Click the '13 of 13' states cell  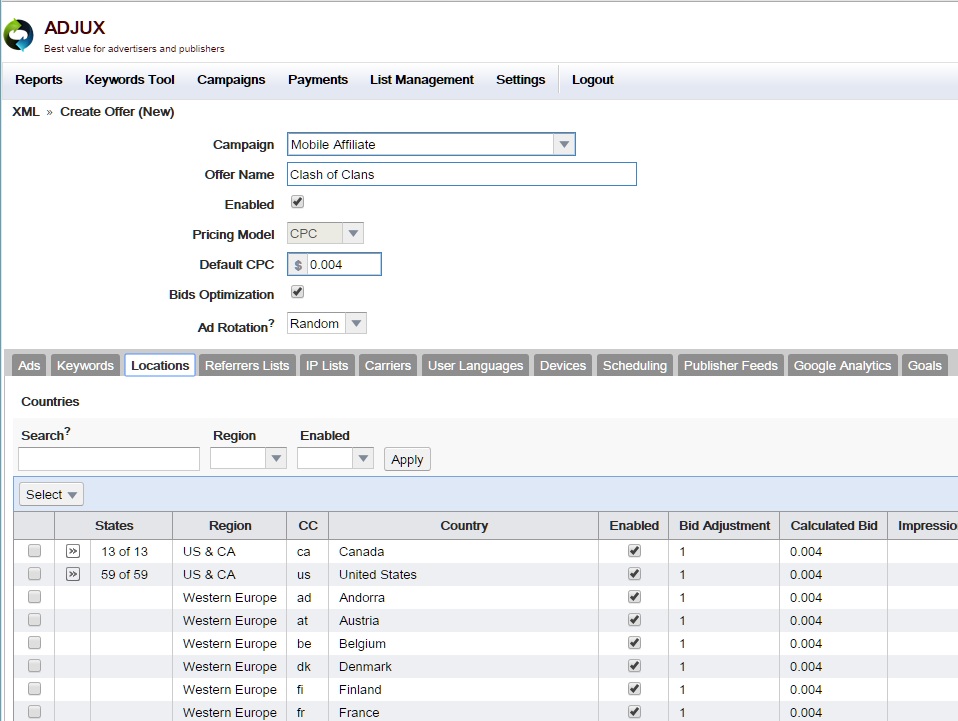(x=125, y=552)
